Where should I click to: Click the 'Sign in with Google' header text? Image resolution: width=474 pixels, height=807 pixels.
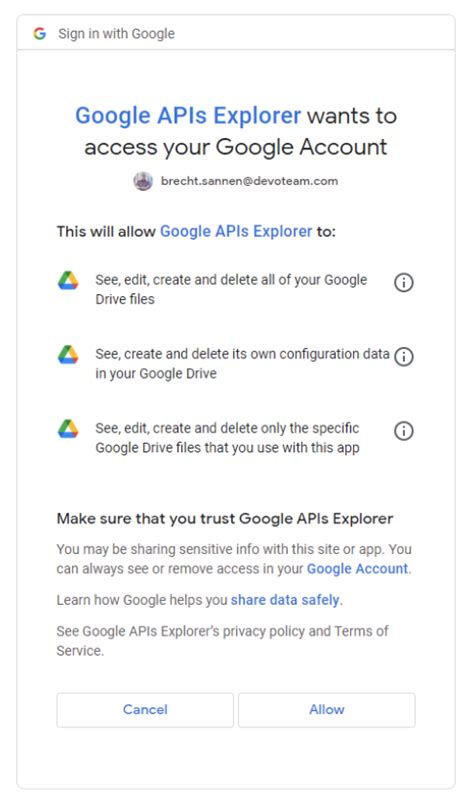pos(116,34)
